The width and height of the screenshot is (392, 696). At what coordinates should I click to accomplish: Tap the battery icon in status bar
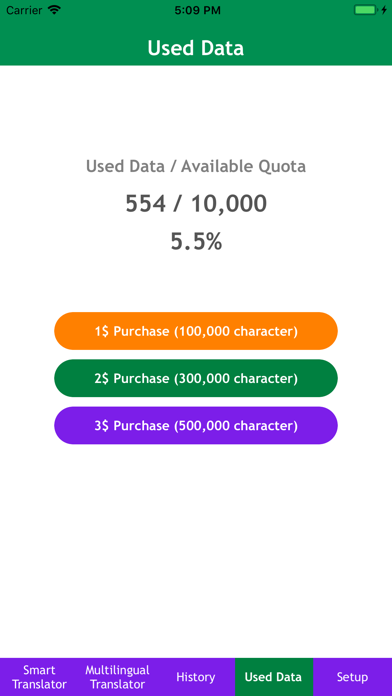tap(365, 10)
